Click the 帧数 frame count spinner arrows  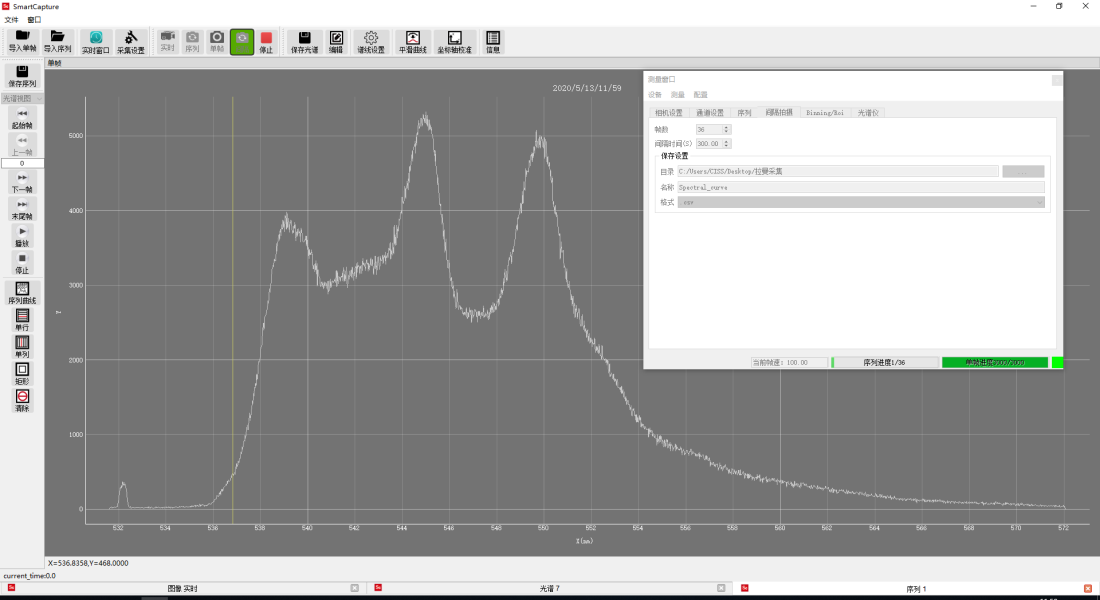[726, 129]
